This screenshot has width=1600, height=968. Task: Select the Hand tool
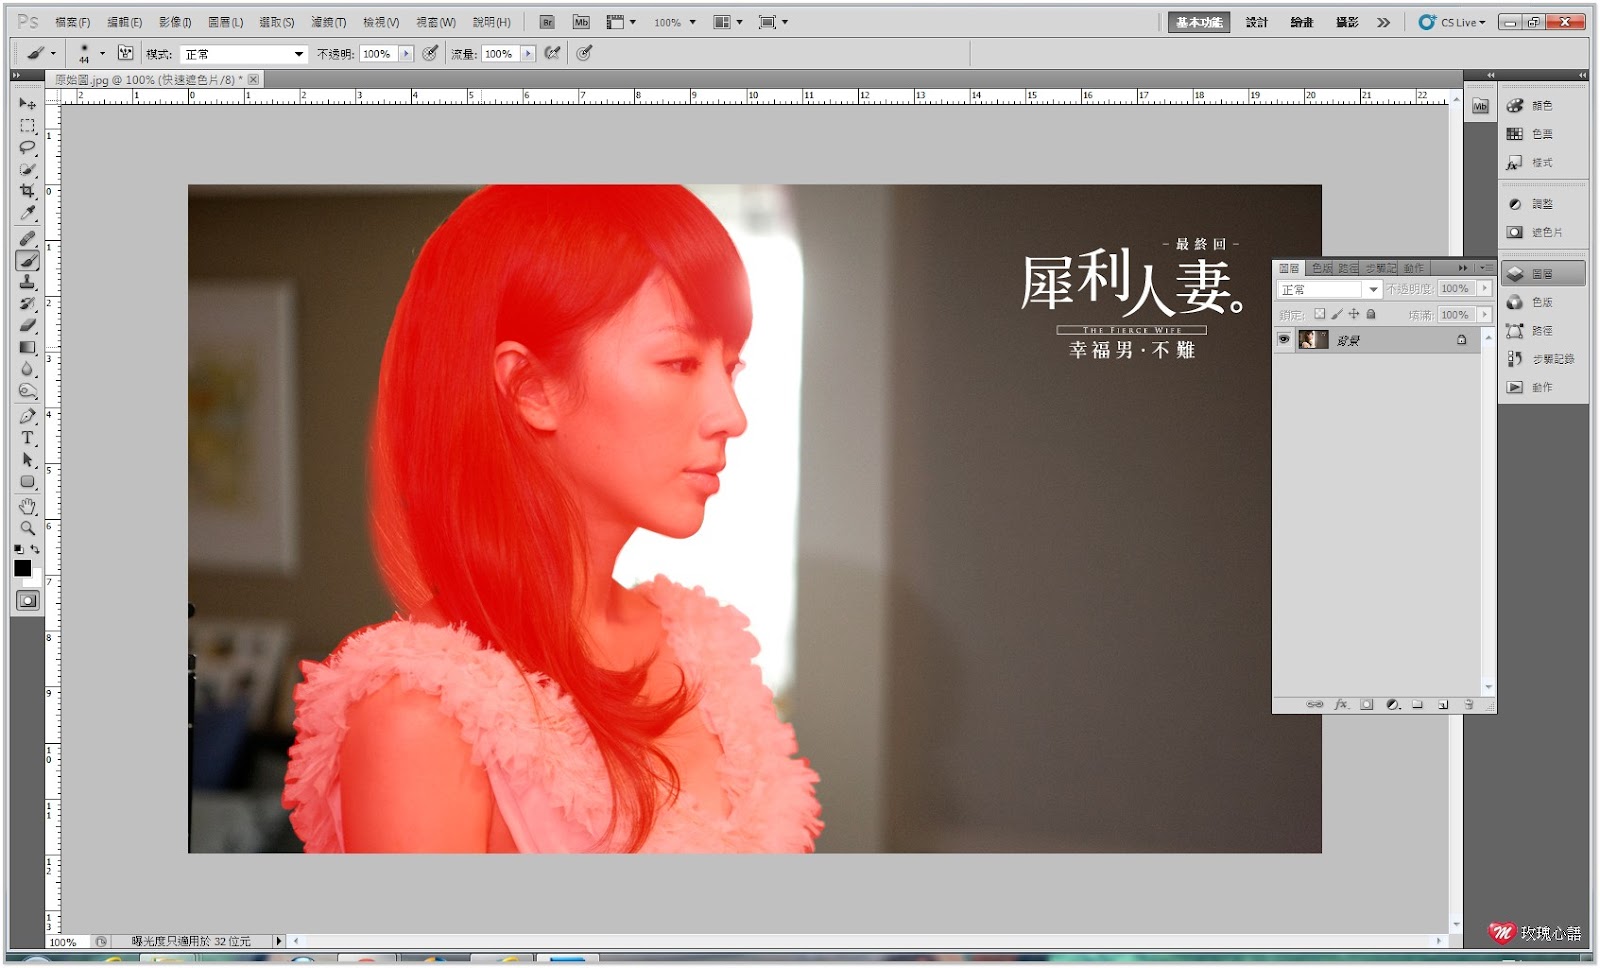coord(27,506)
